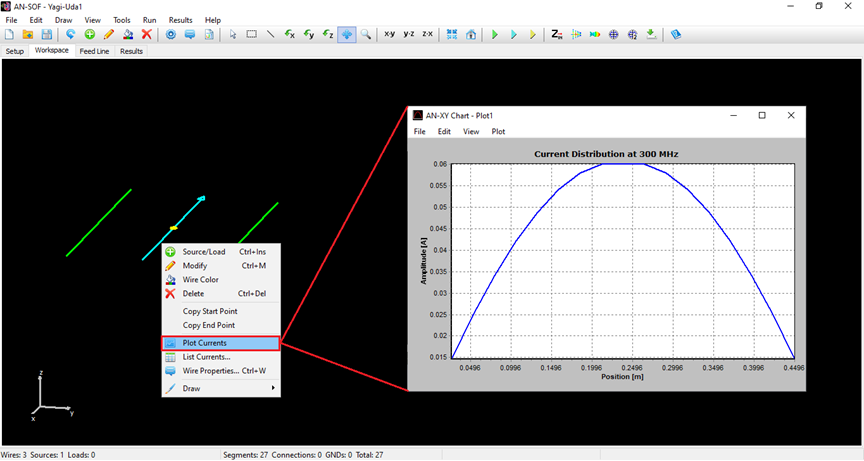Open the File menu in AN-XY Chart
Screen dimensions: 864x461
420,132
